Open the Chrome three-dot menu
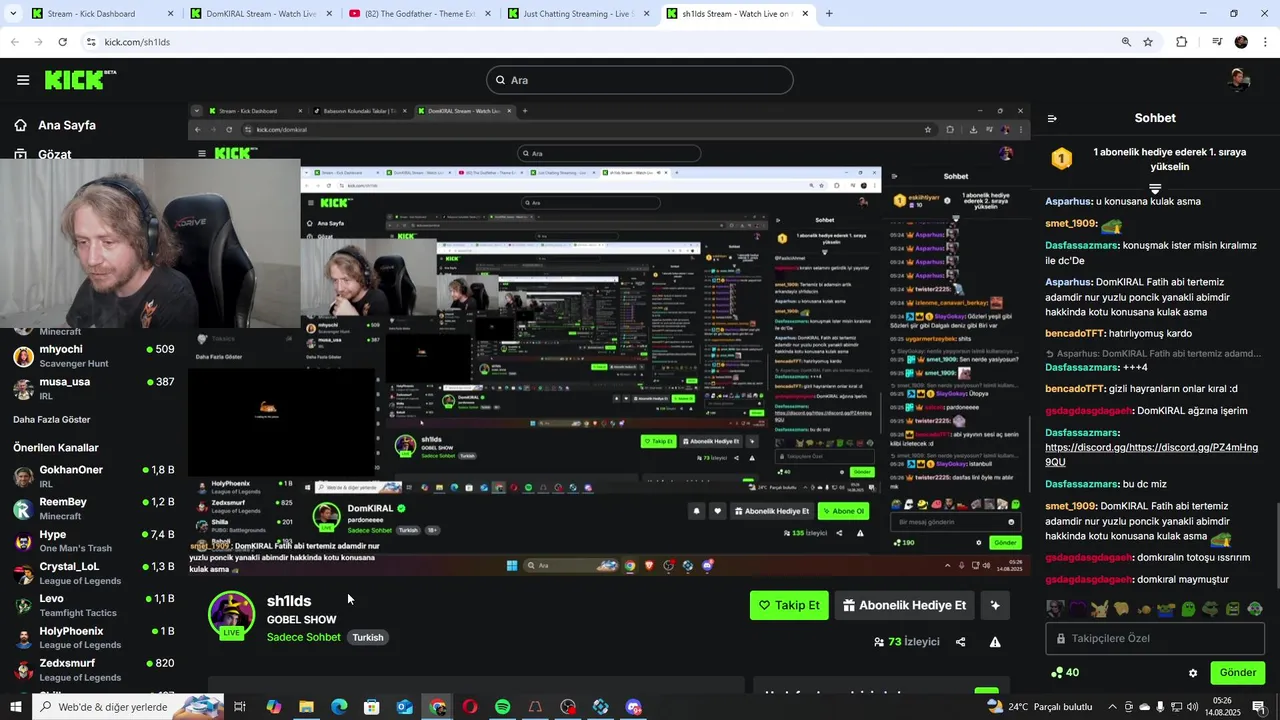The width and height of the screenshot is (1280, 720). [1265, 42]
